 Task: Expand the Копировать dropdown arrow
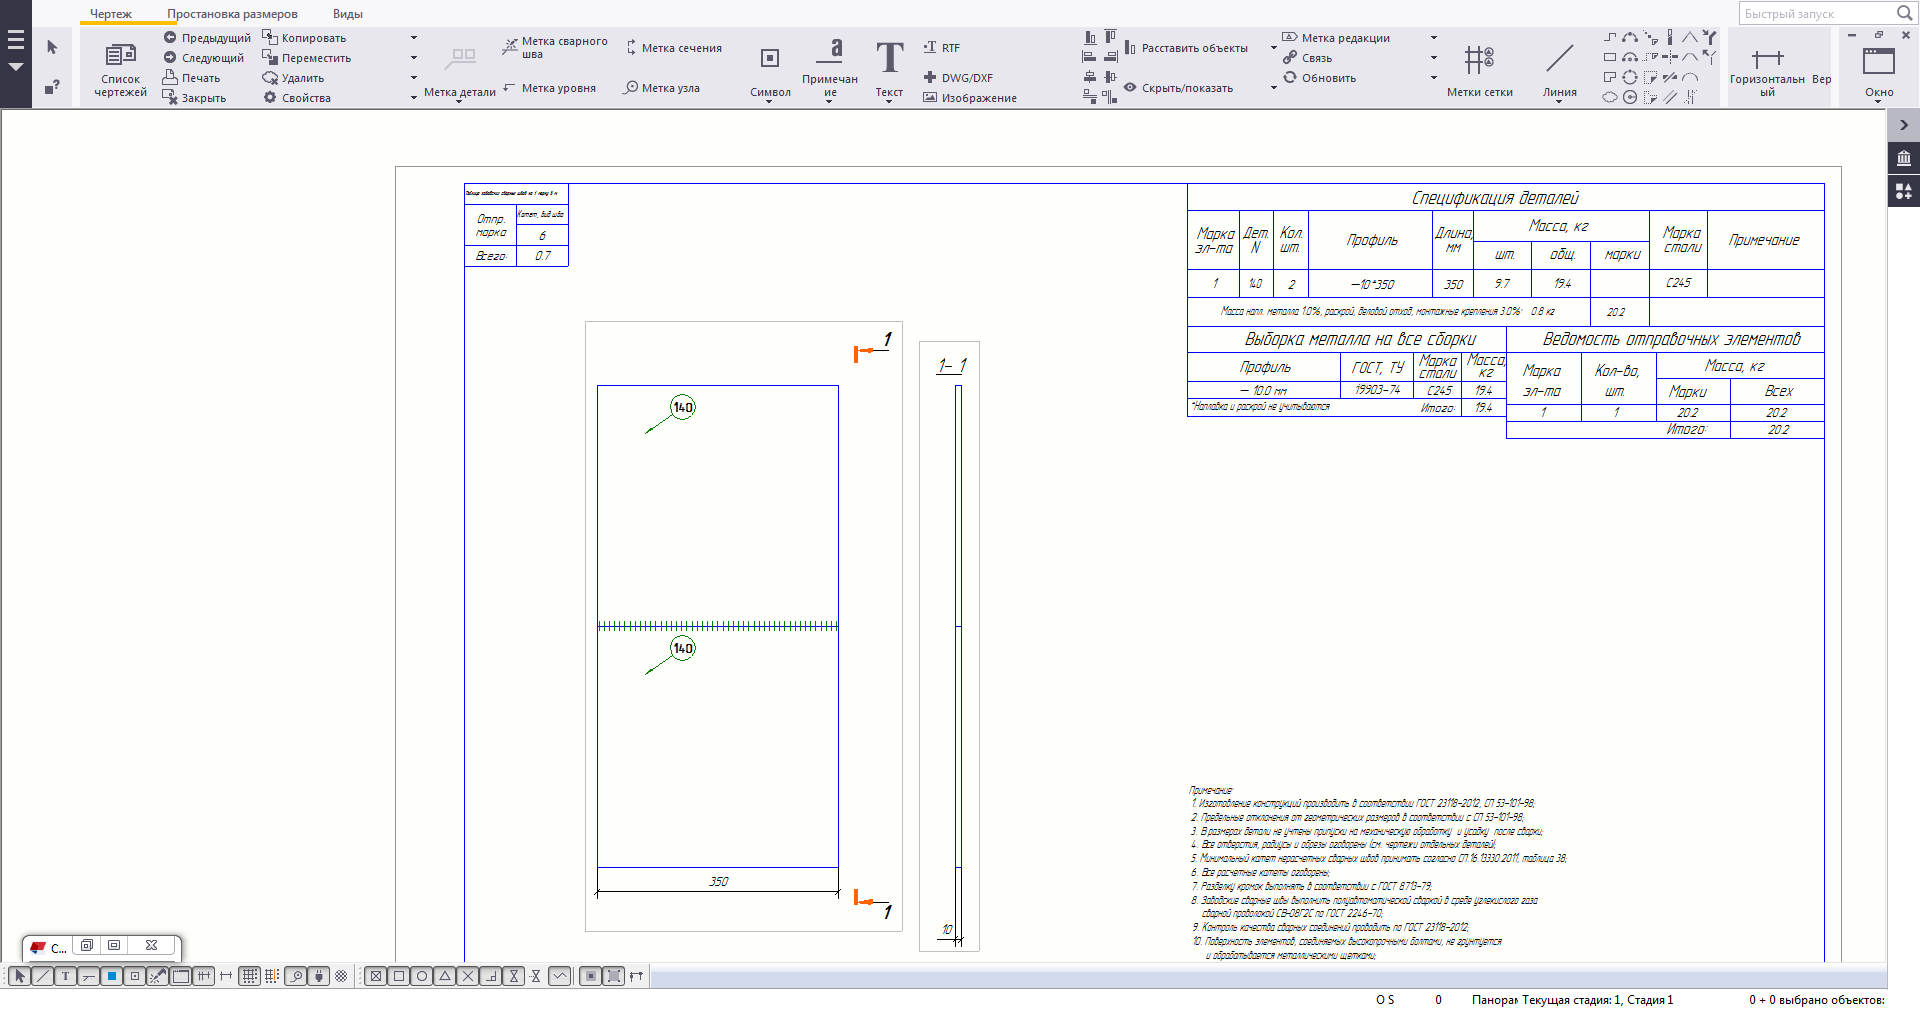[x=414, y=38]
